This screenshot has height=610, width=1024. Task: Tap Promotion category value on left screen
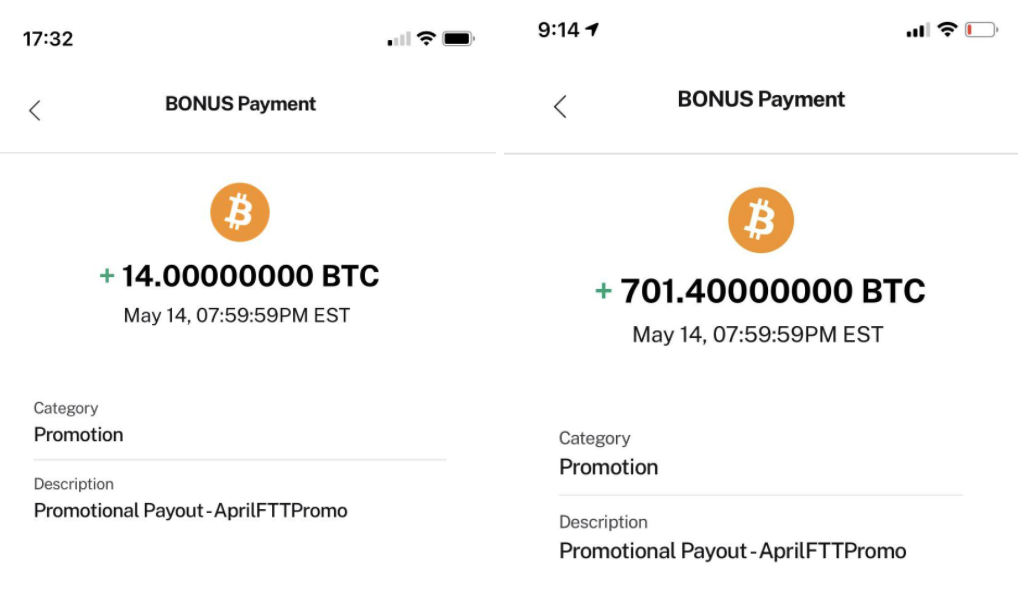tap(78, 434)
